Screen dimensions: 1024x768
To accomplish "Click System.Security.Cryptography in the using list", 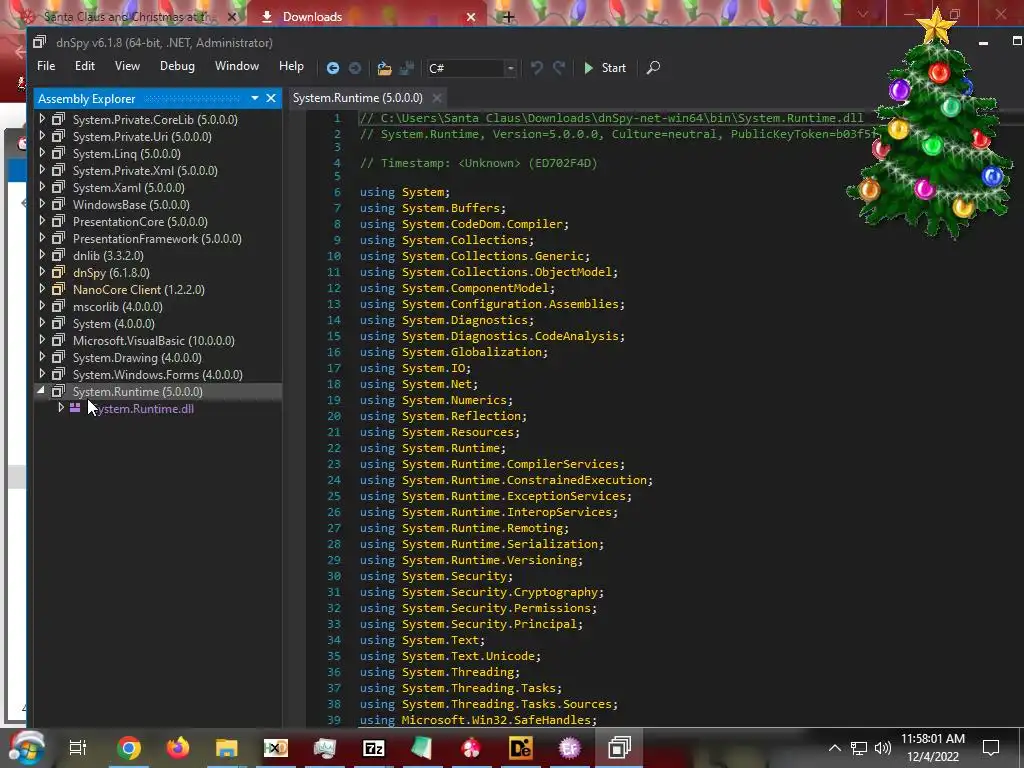I will (500, 592).
